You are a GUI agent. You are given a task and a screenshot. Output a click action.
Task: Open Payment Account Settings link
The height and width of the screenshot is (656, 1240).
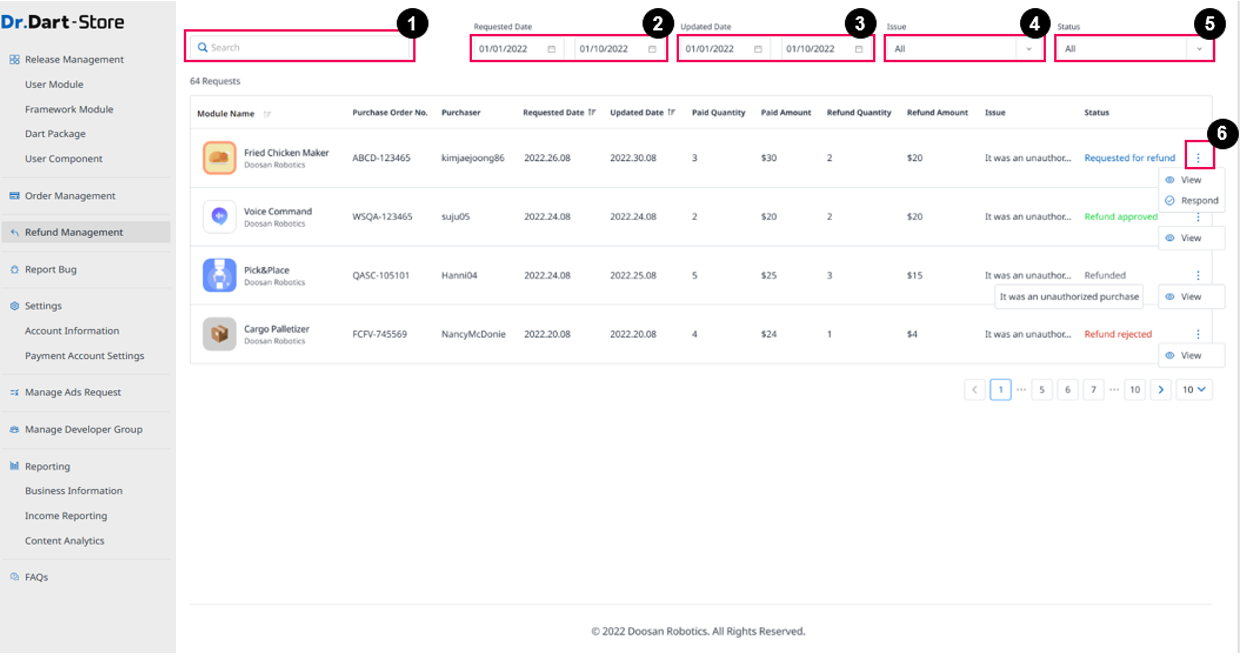pos(84,356)
